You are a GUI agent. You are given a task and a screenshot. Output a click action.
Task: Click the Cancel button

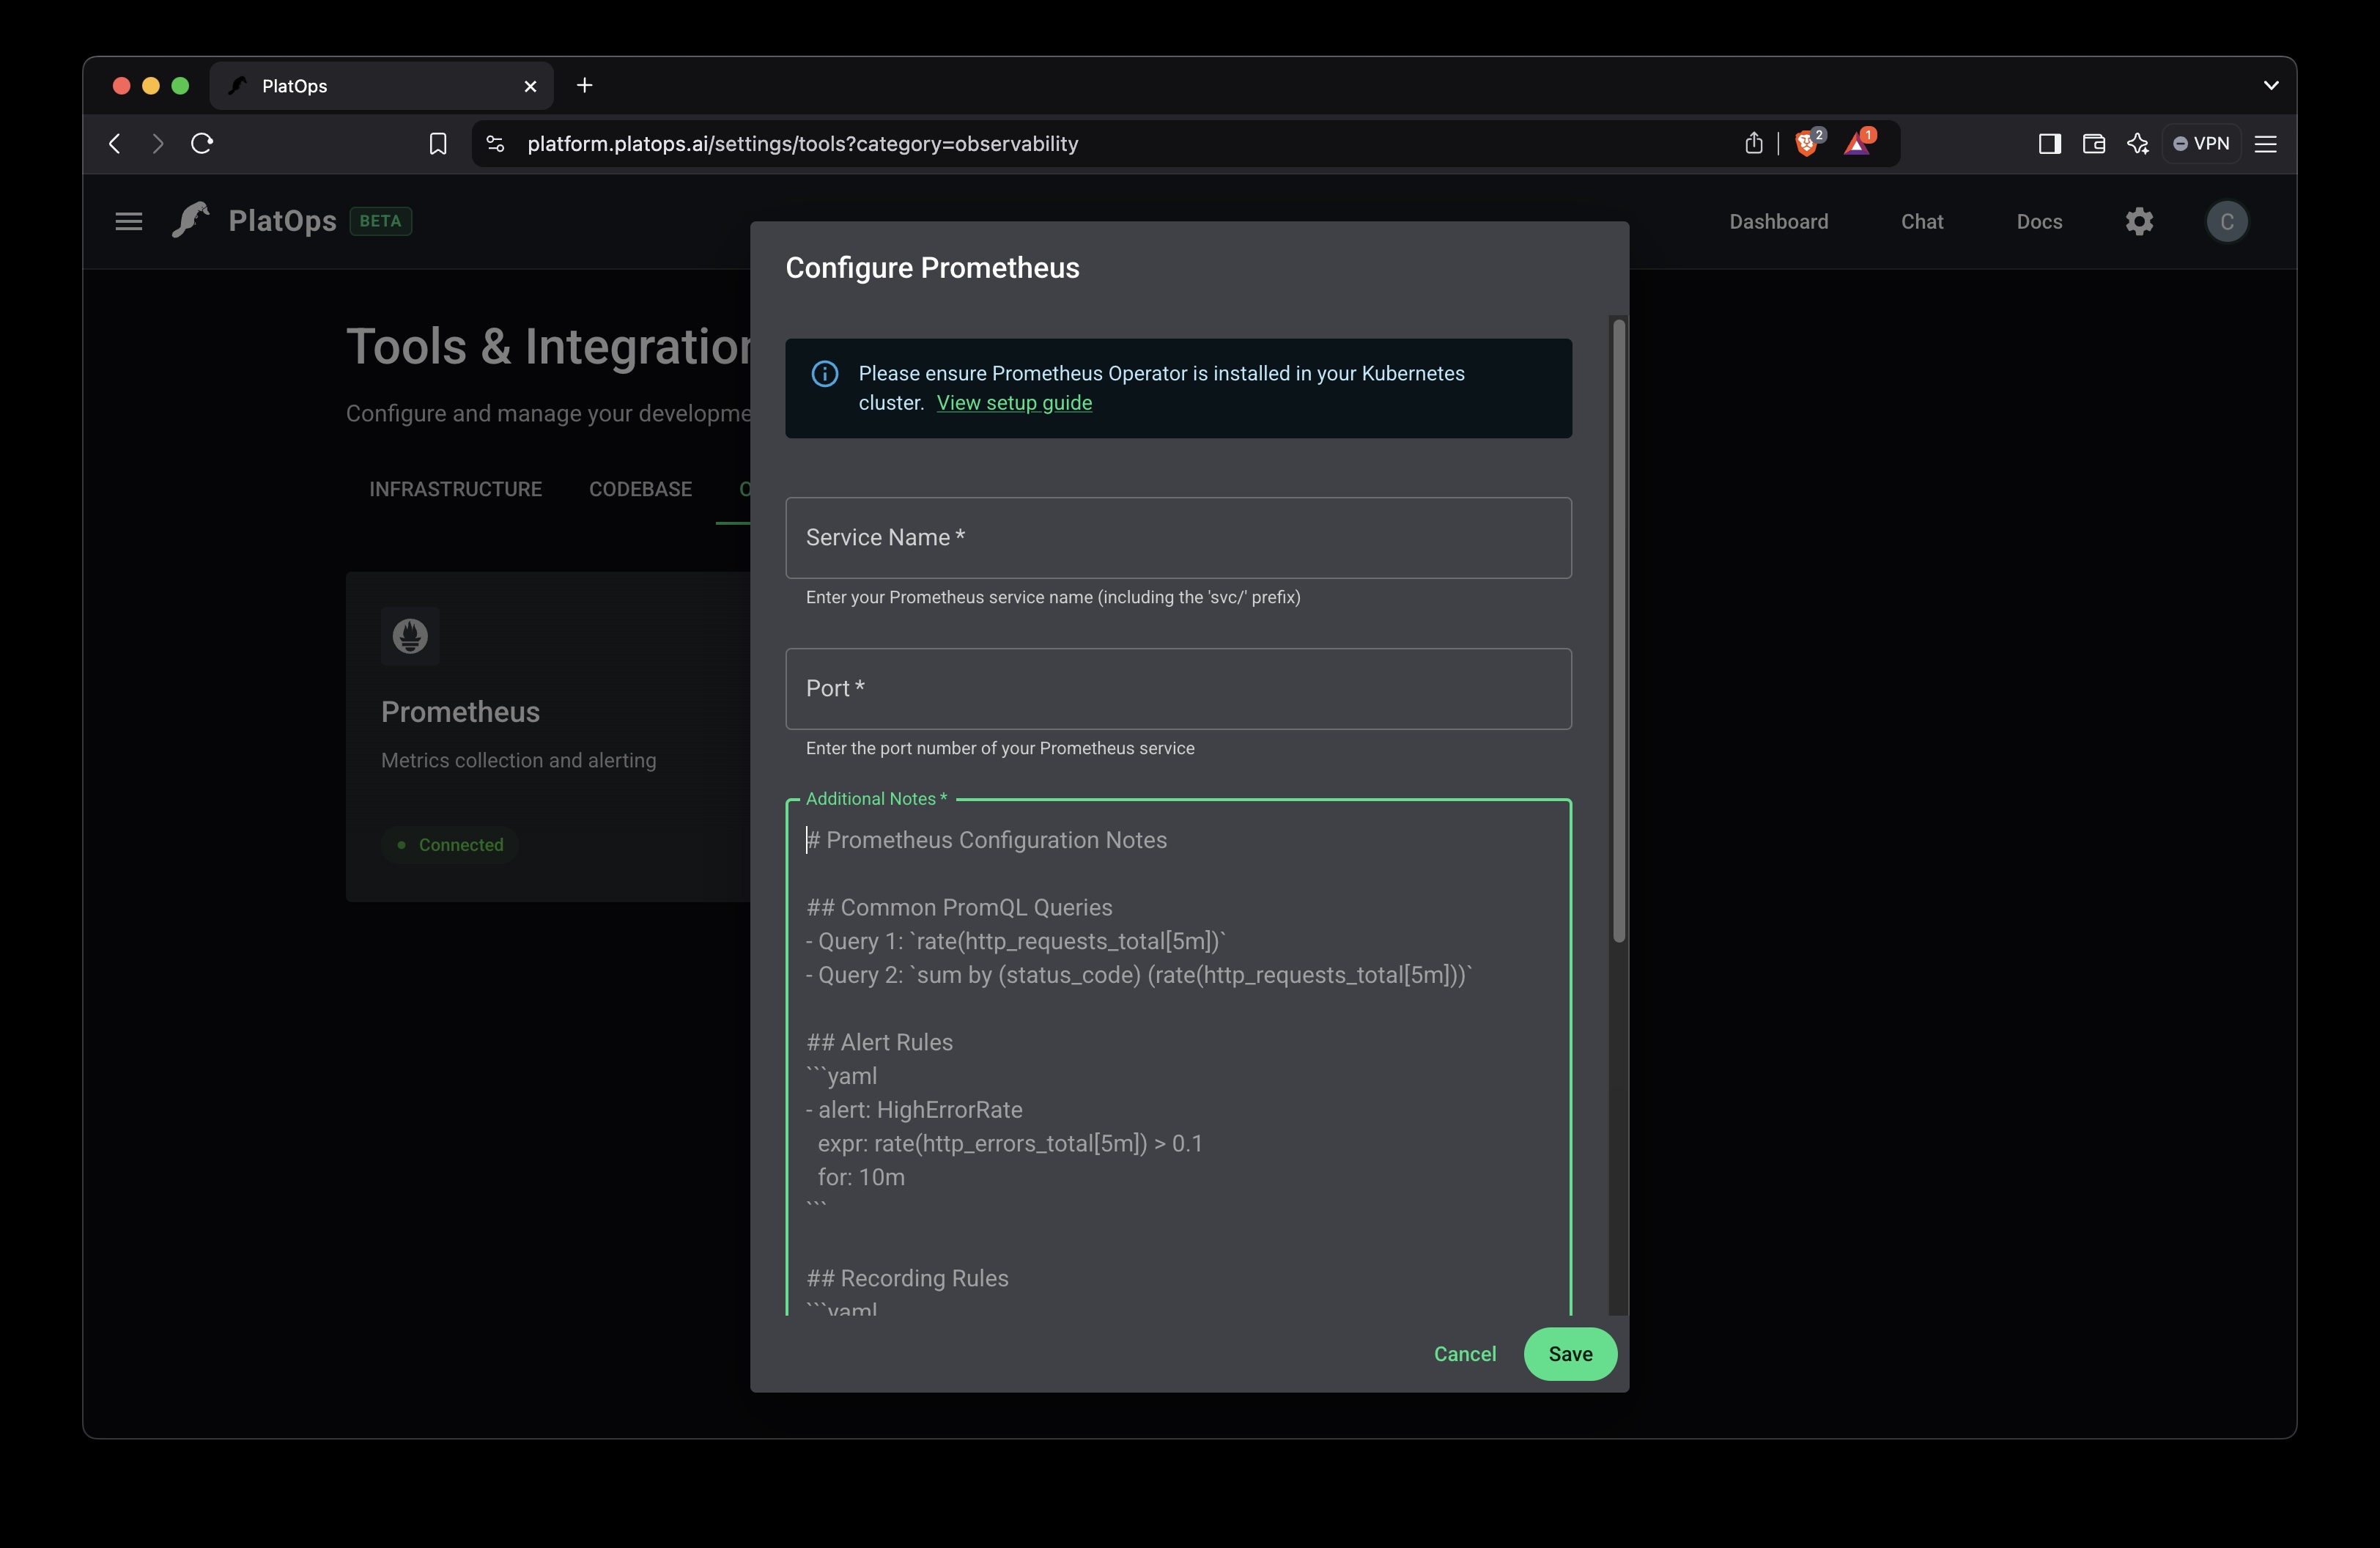pyautogui.click(x=1464, y=1354)
